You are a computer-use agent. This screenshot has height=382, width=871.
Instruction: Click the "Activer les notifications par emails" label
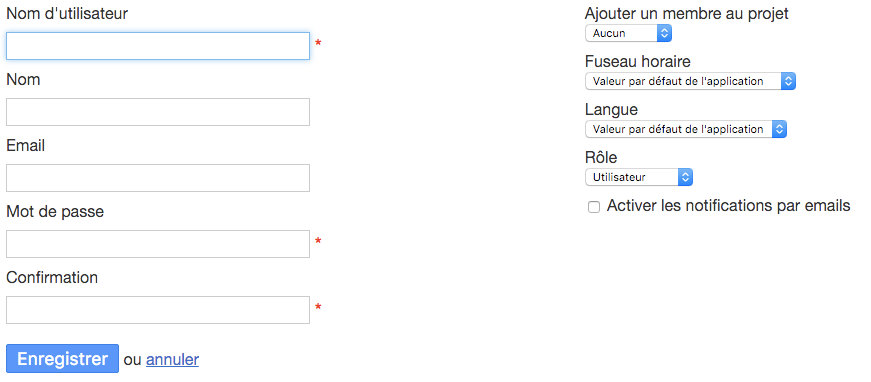[x=728, y=206]
